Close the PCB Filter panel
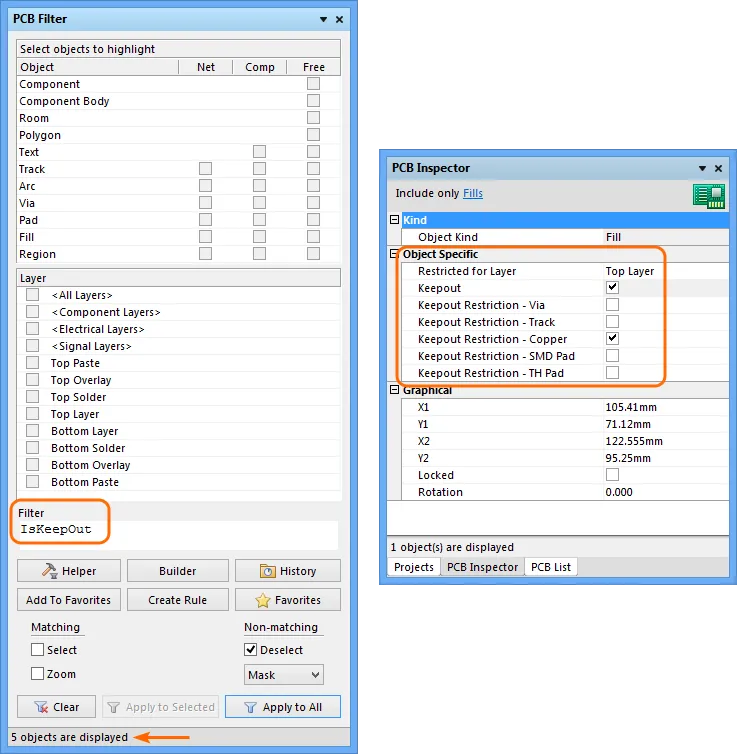Viewport: 737px width, 754px height. click(339, 20)
